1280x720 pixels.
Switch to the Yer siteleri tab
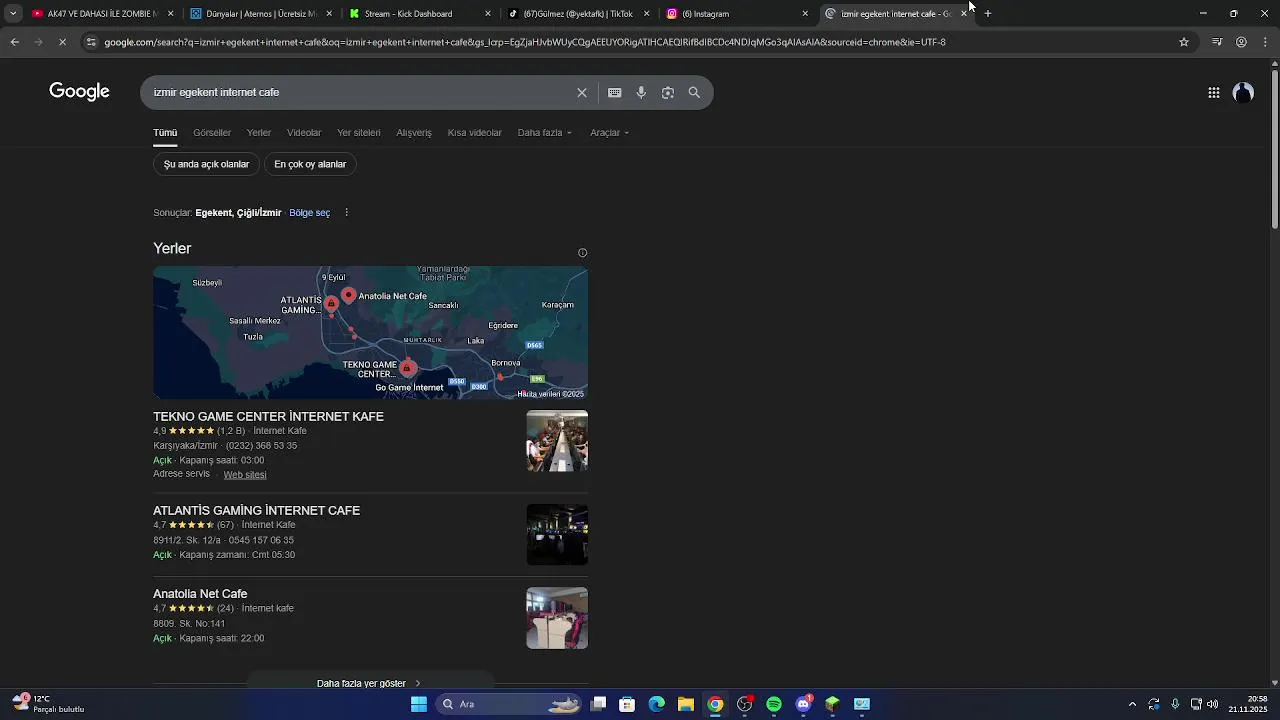(x=359, y=132)
